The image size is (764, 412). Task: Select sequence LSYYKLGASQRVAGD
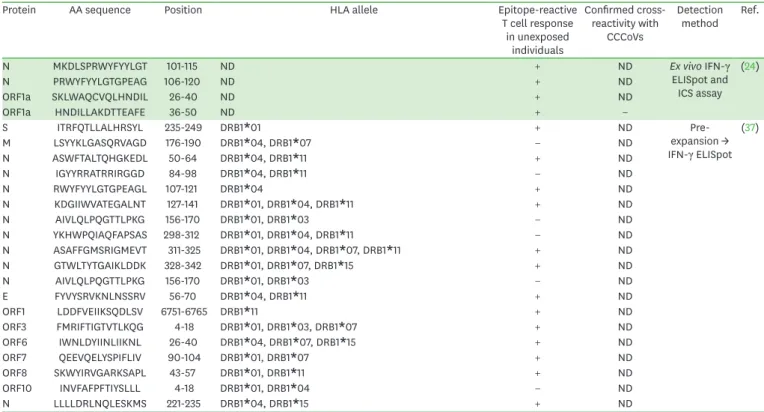point(100,143)
